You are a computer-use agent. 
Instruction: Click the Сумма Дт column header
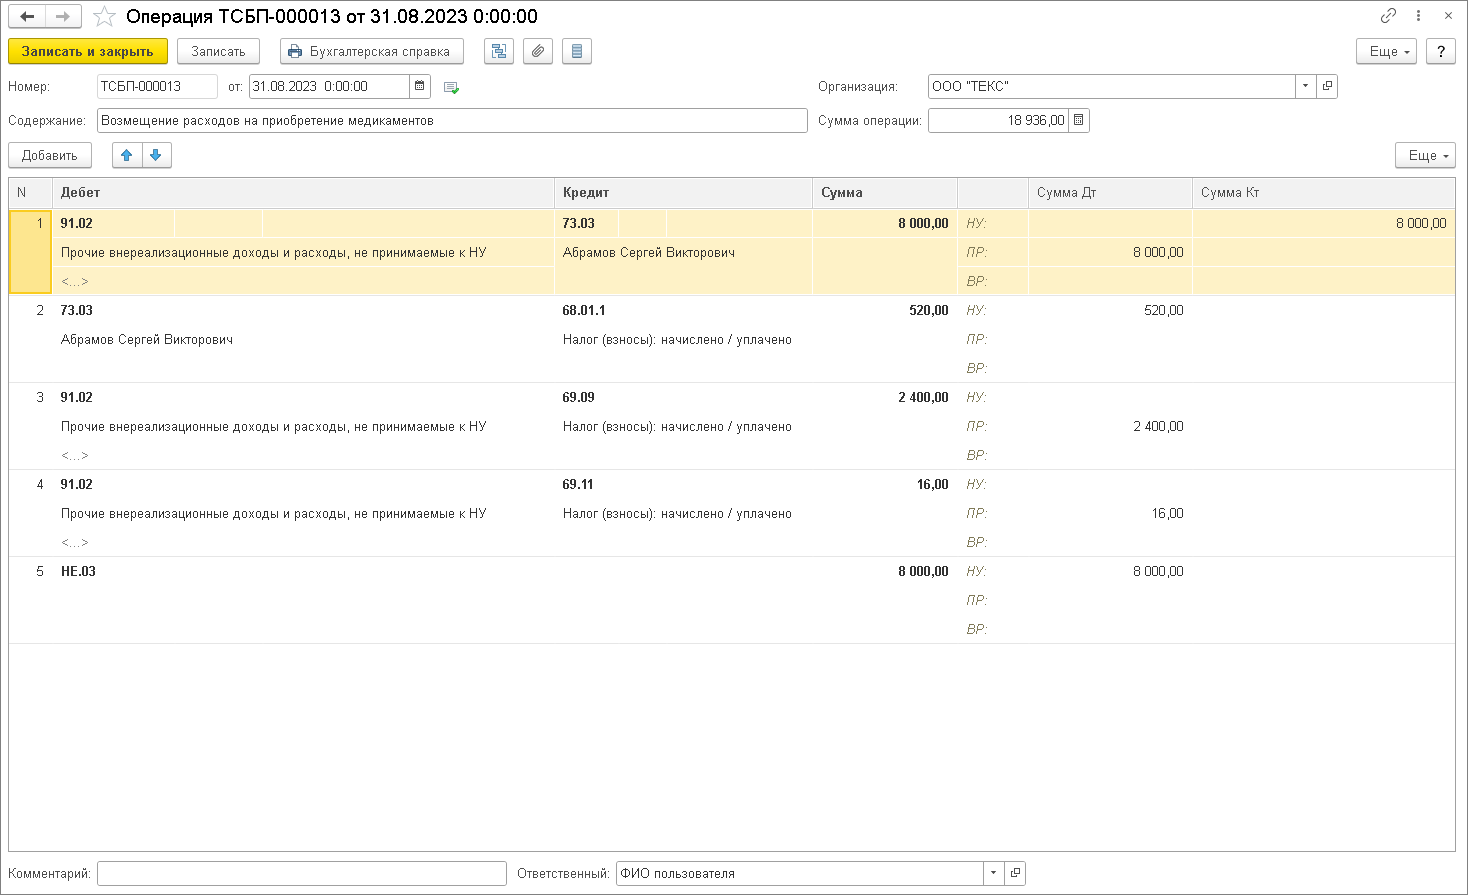click(1110, 192)
